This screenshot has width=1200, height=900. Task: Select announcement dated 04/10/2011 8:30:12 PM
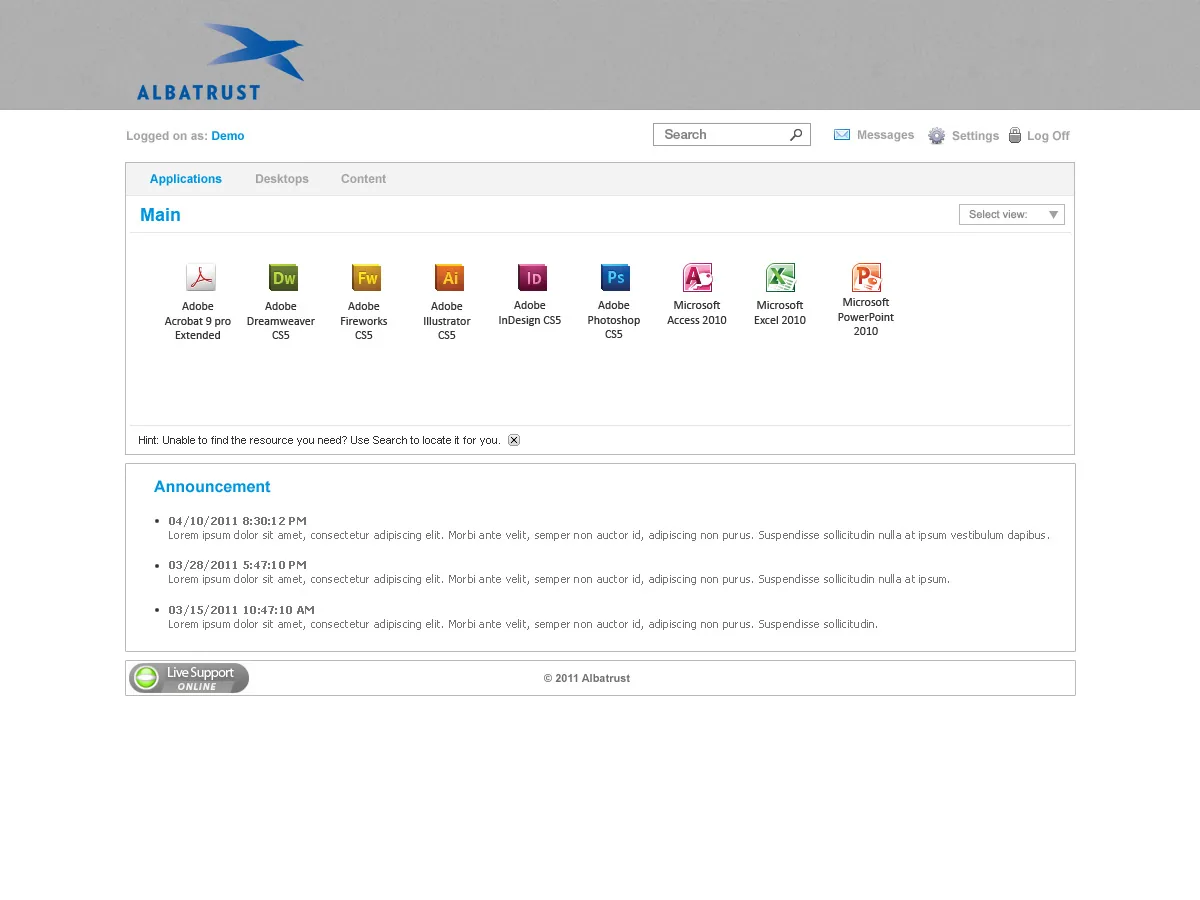click(237, 521)
